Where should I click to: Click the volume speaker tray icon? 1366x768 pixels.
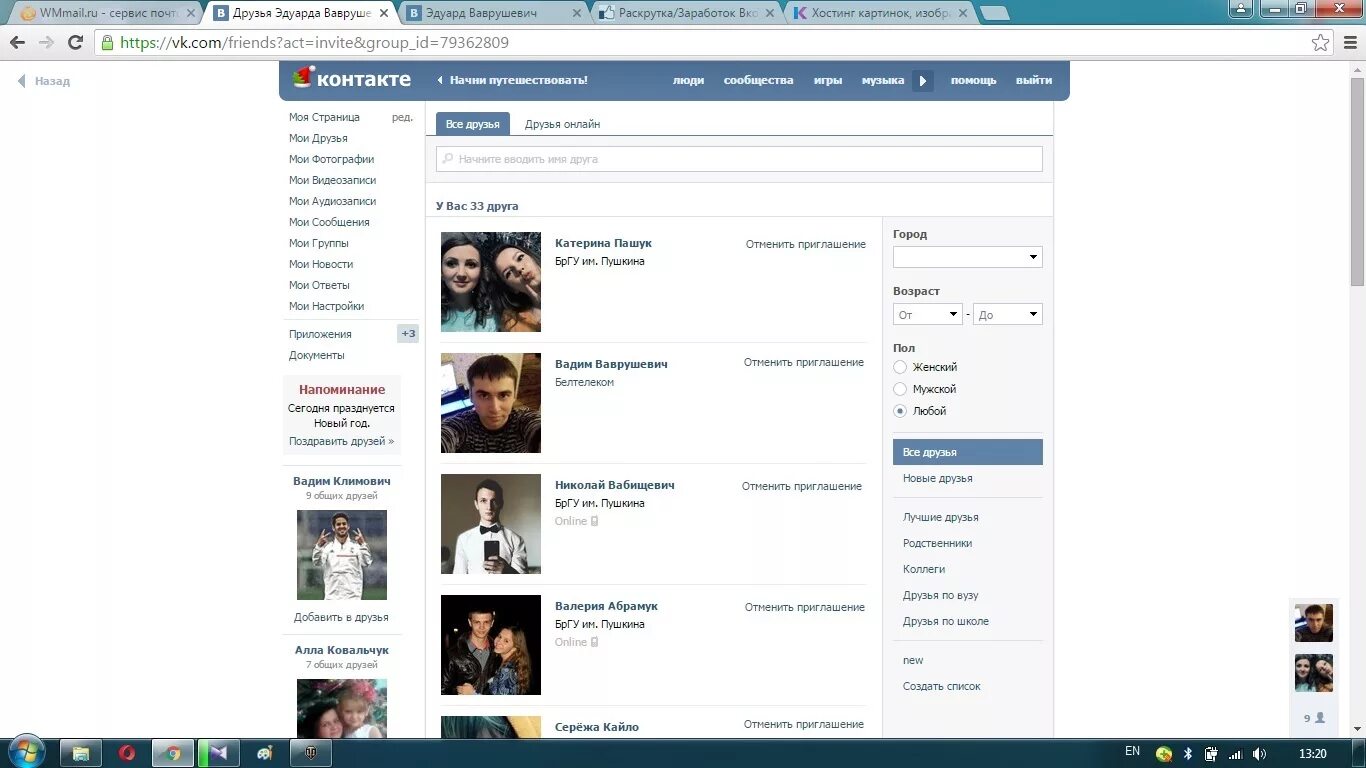(x=1259, y=754)
